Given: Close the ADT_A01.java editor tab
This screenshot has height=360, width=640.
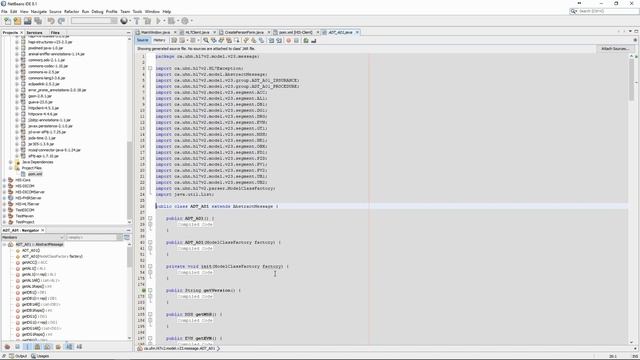Looking at the screenshot, I should click(357, 32).
